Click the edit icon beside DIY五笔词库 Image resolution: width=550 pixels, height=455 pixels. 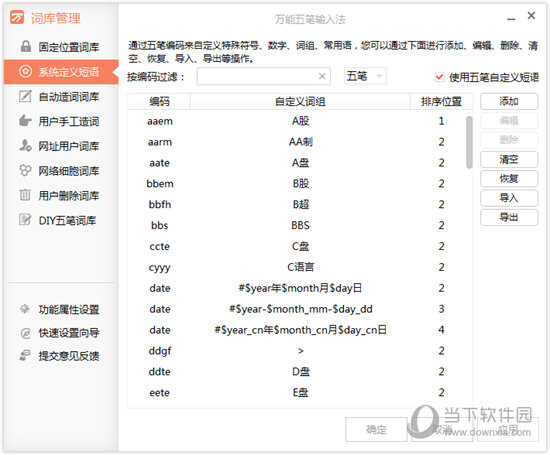click(x=25, y=220)
